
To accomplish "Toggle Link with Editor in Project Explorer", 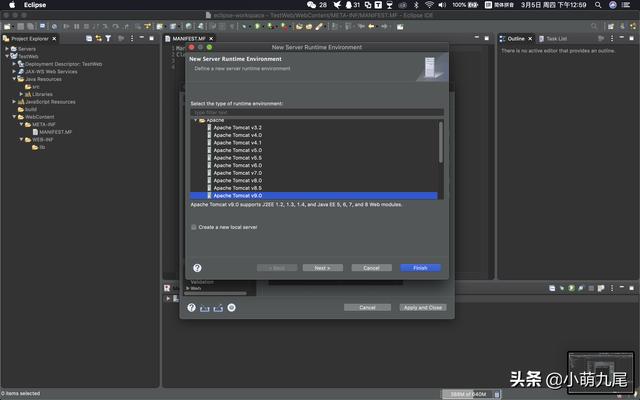I will (98, 38).
